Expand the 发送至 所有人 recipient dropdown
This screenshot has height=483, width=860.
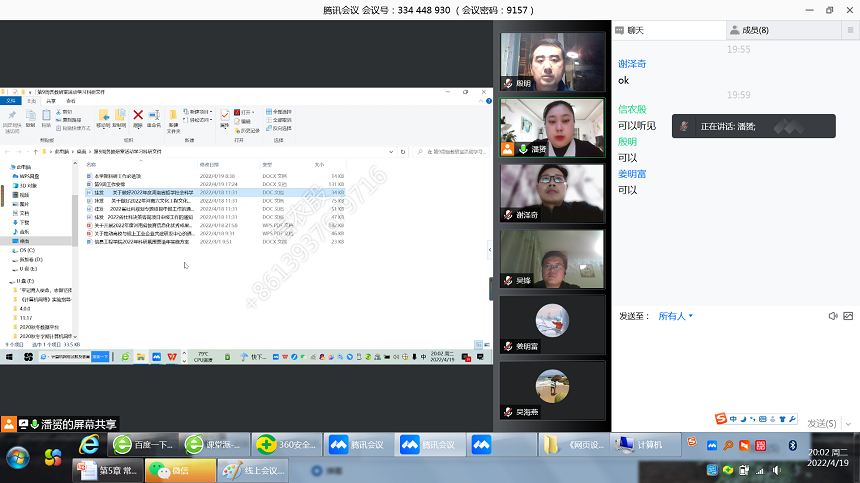point(675,316)
